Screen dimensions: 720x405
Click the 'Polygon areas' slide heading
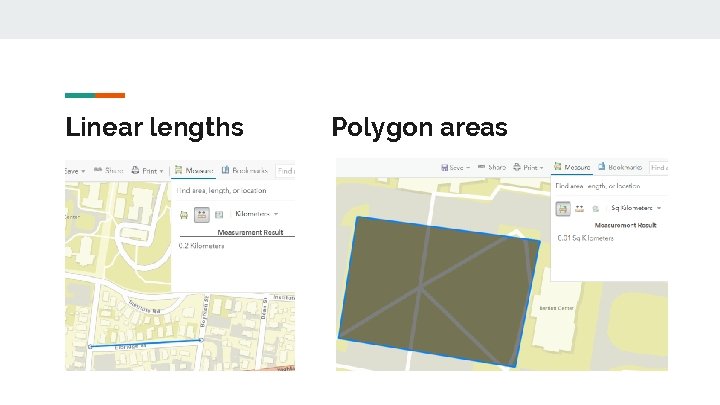point(419,128)
